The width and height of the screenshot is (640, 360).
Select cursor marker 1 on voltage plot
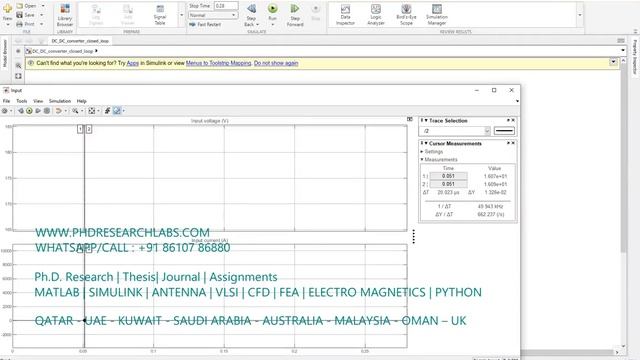(80, 129)
